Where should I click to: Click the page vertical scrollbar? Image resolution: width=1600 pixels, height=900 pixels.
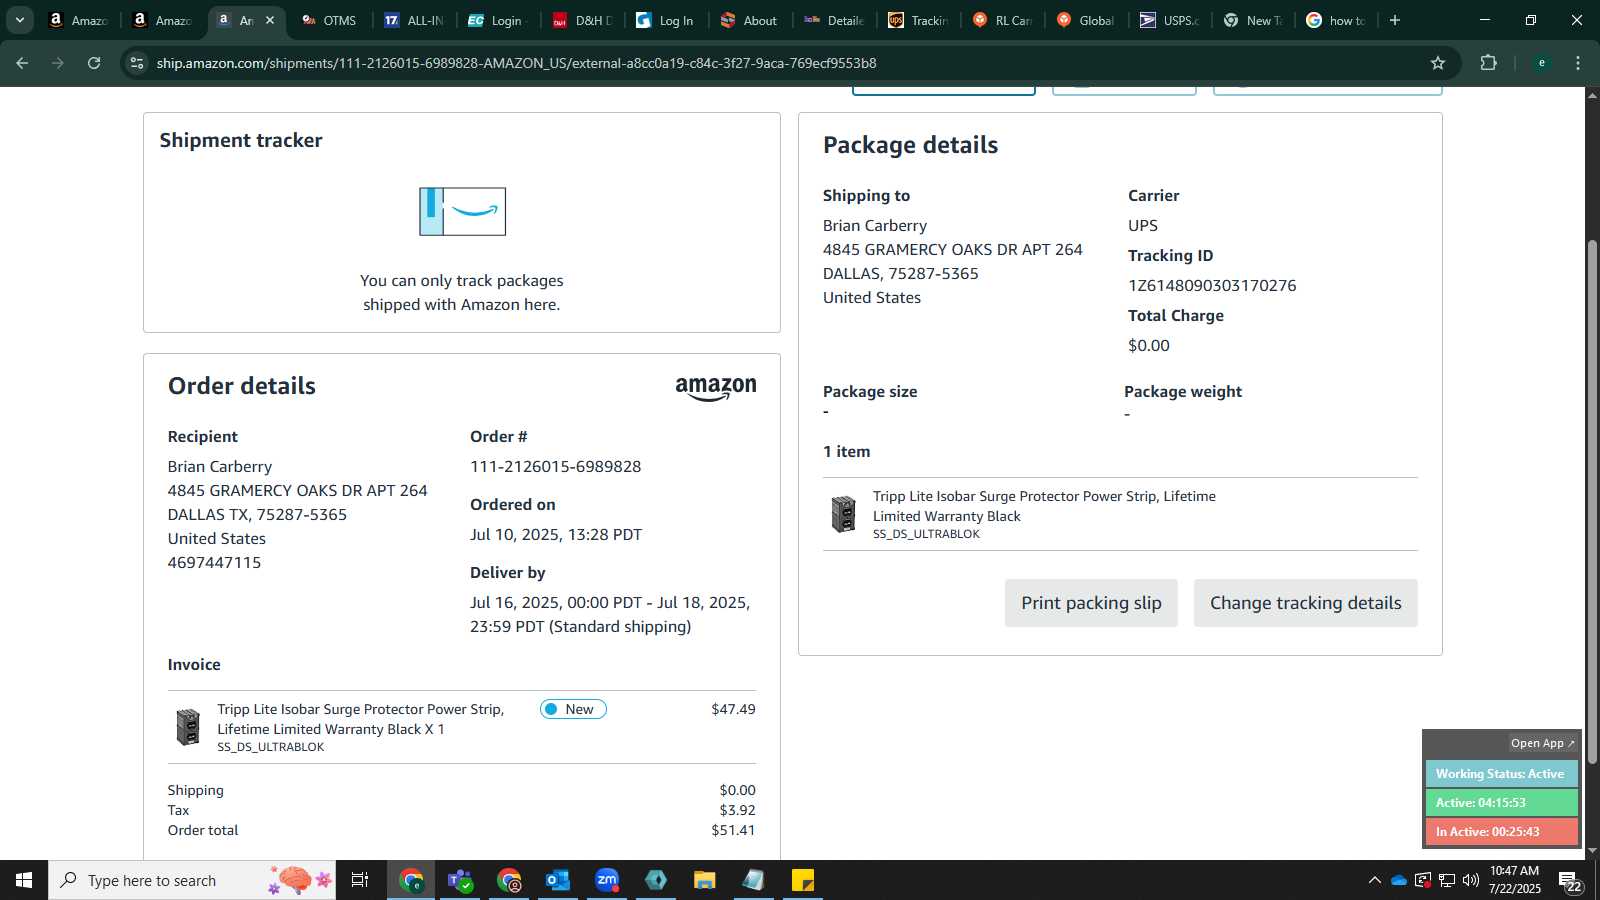(x=1592, y=500)
